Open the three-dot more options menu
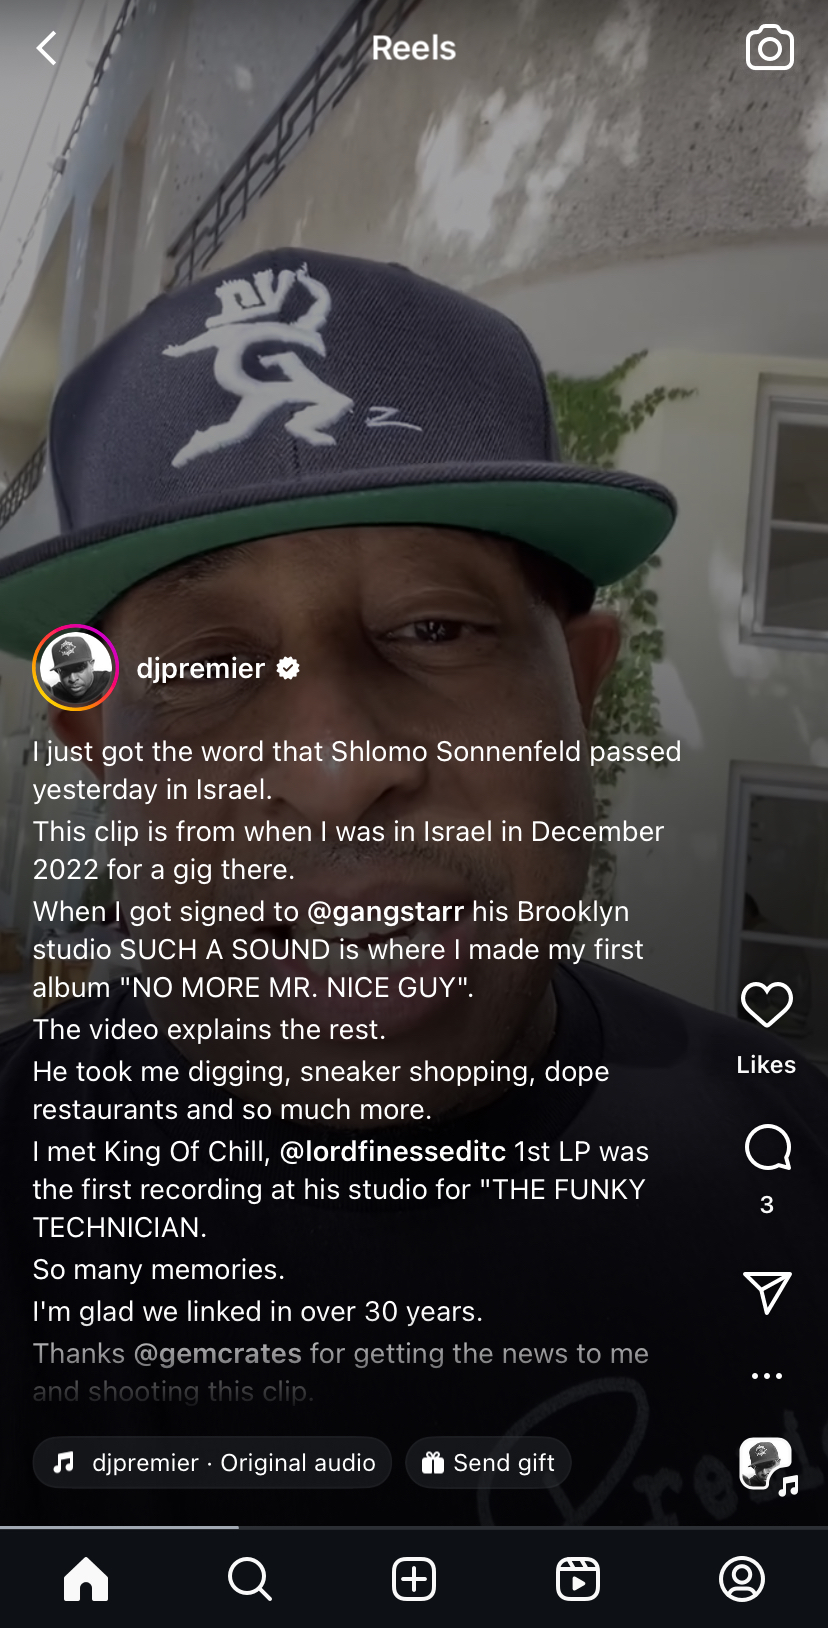The image size is (828, 1628). [x=767, y=1376]
